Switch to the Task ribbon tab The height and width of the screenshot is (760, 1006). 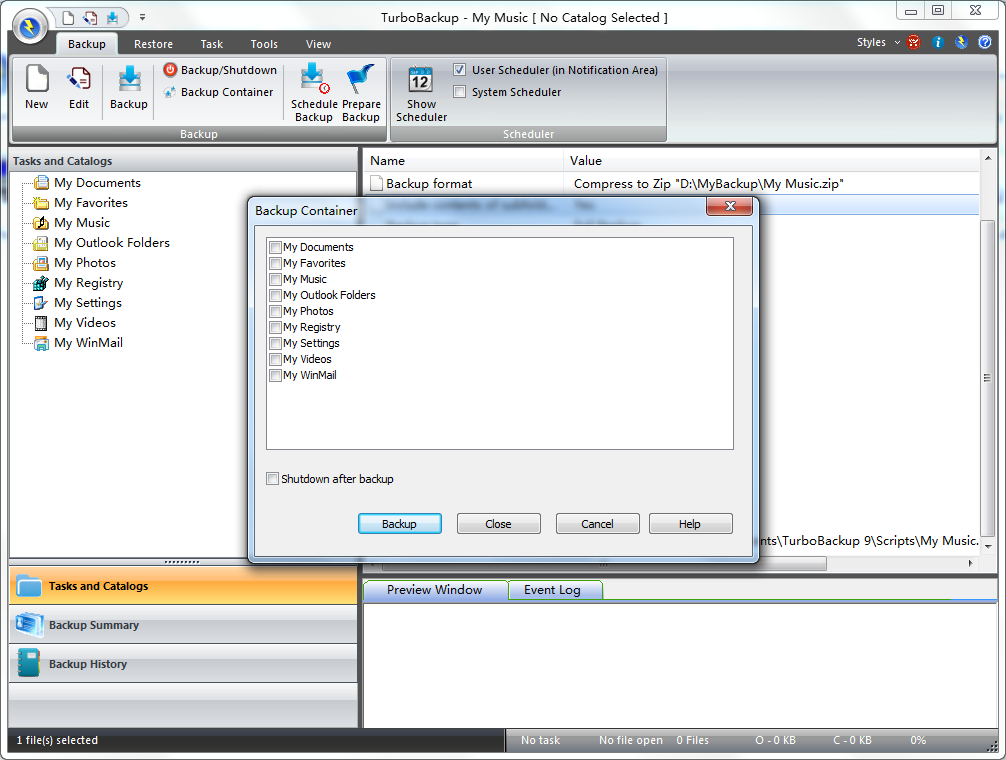pyautogui.click(x=211, y=44)
